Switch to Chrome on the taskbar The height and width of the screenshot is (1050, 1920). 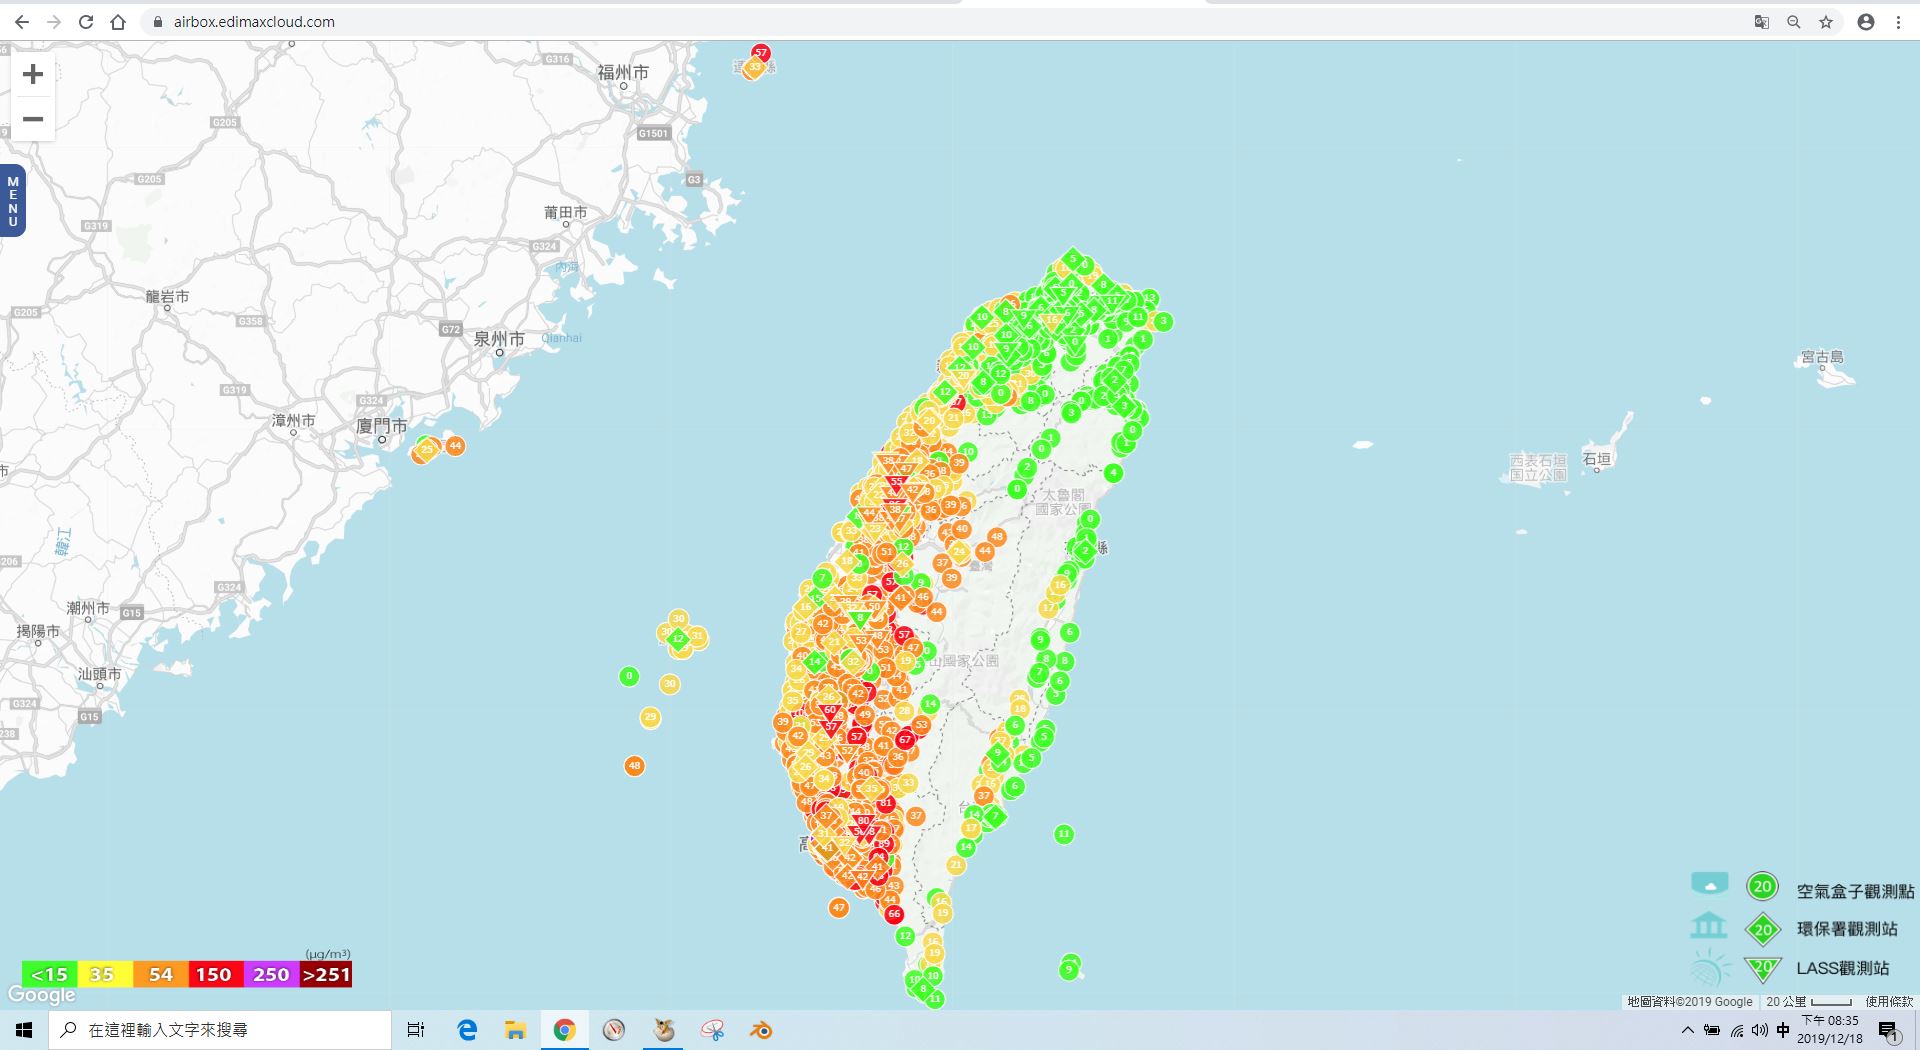[565, 1030]
